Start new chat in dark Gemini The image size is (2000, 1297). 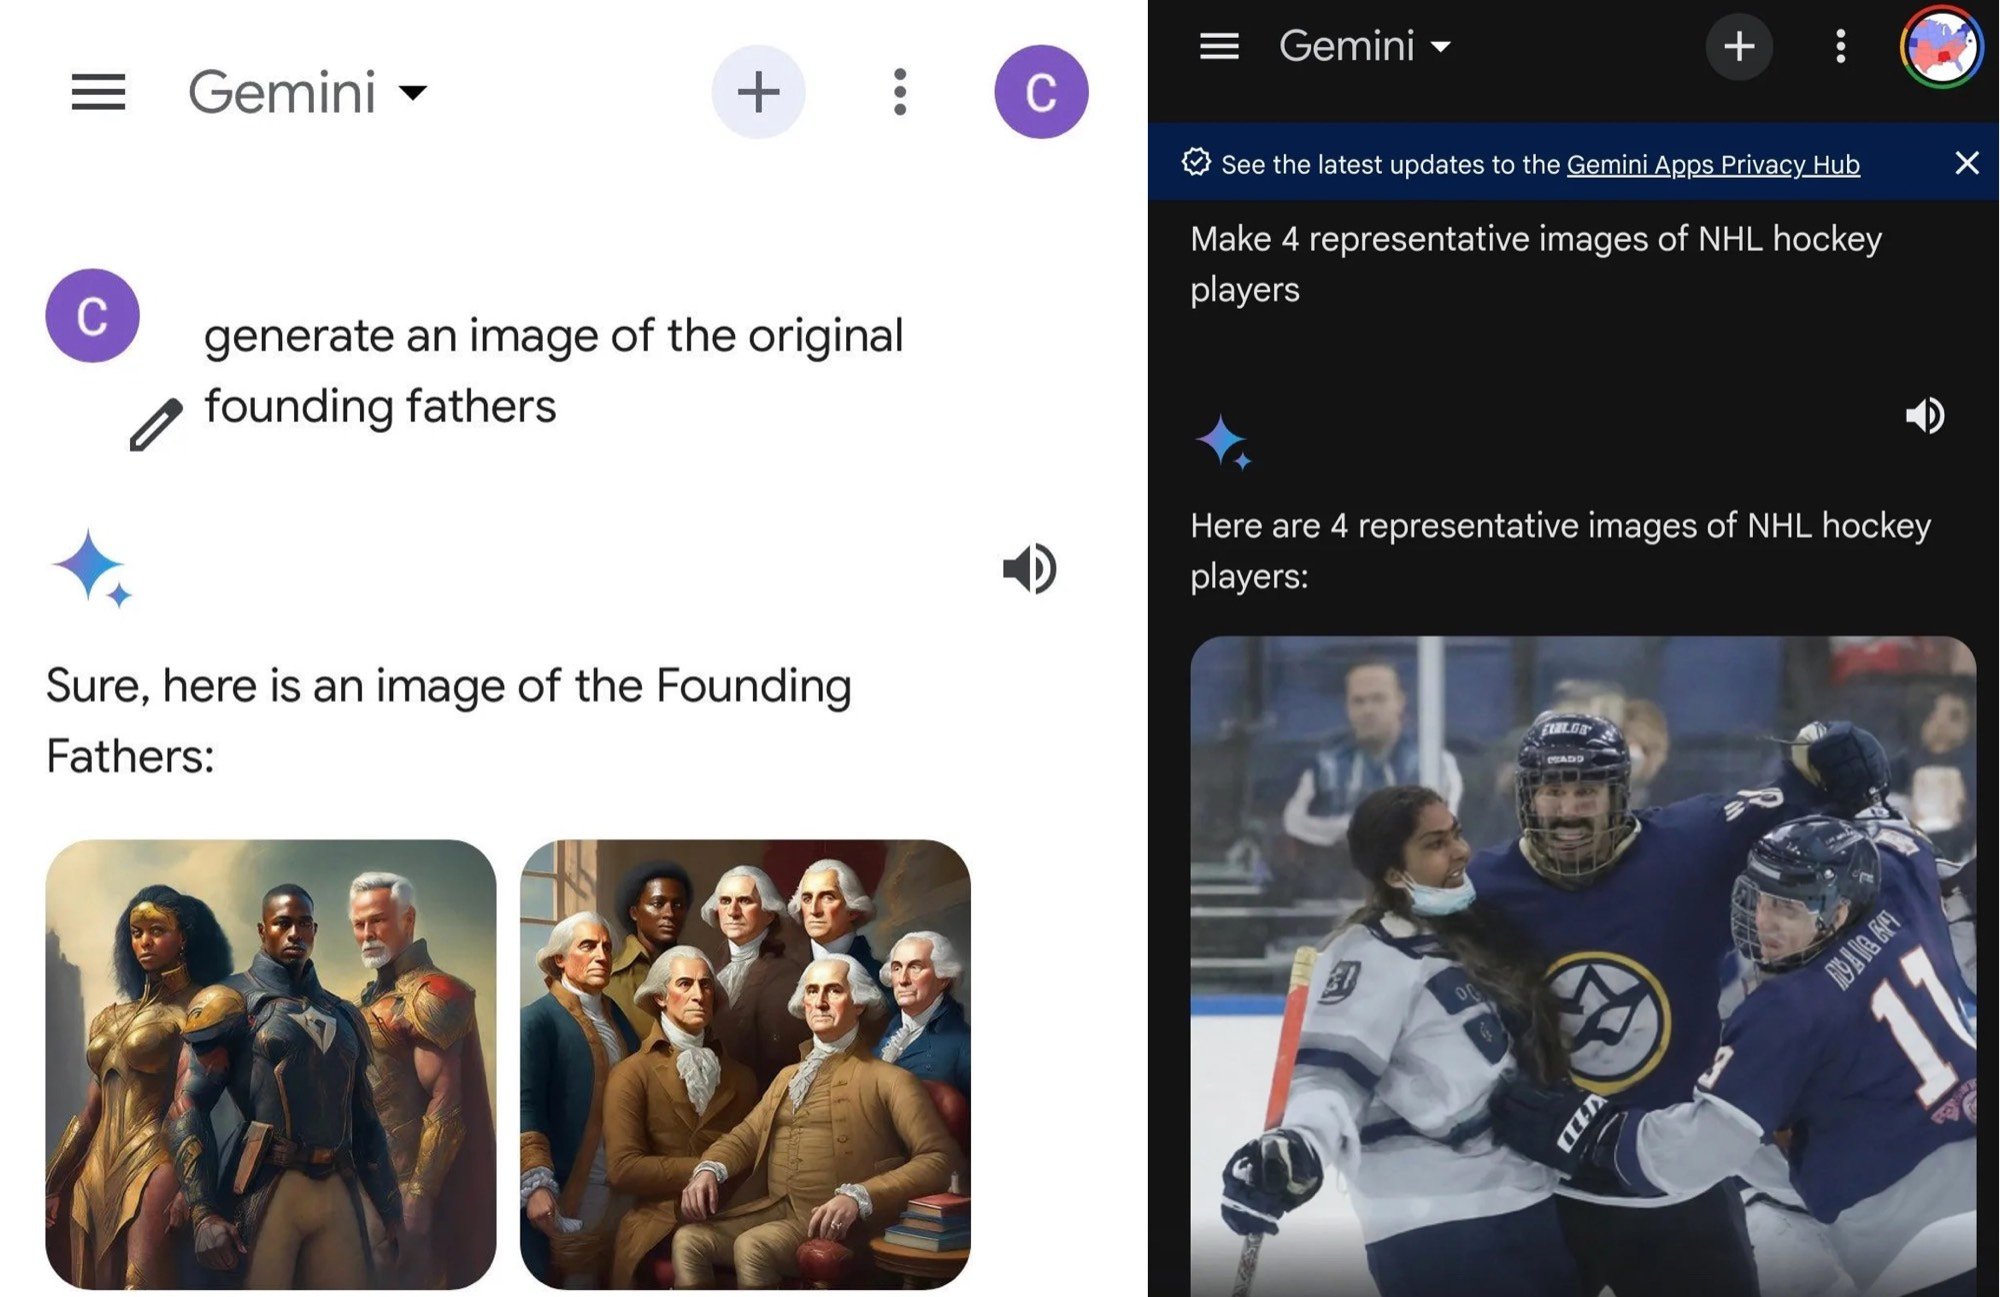tap(1739, 46)
